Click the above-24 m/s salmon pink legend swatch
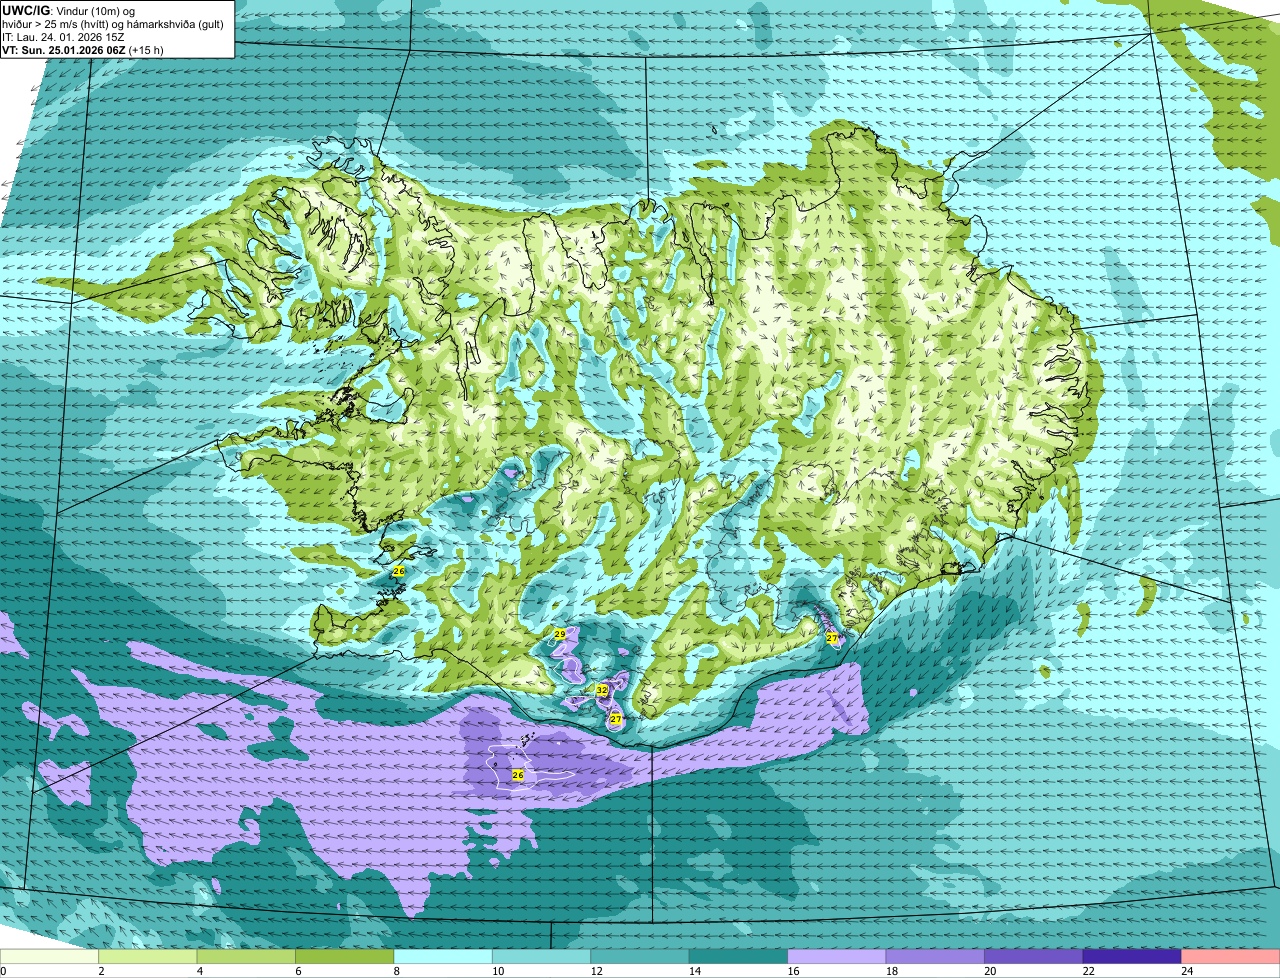Viewport: 1280px width, 978px height. [1231, 956]
